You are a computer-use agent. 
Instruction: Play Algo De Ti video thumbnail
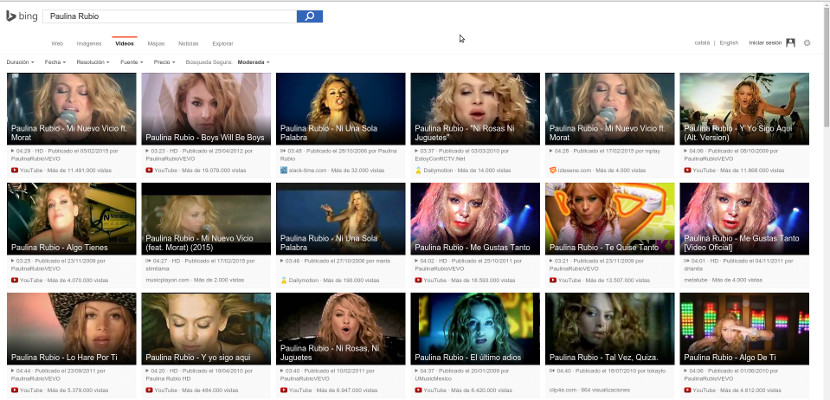(x=744, y=329)
